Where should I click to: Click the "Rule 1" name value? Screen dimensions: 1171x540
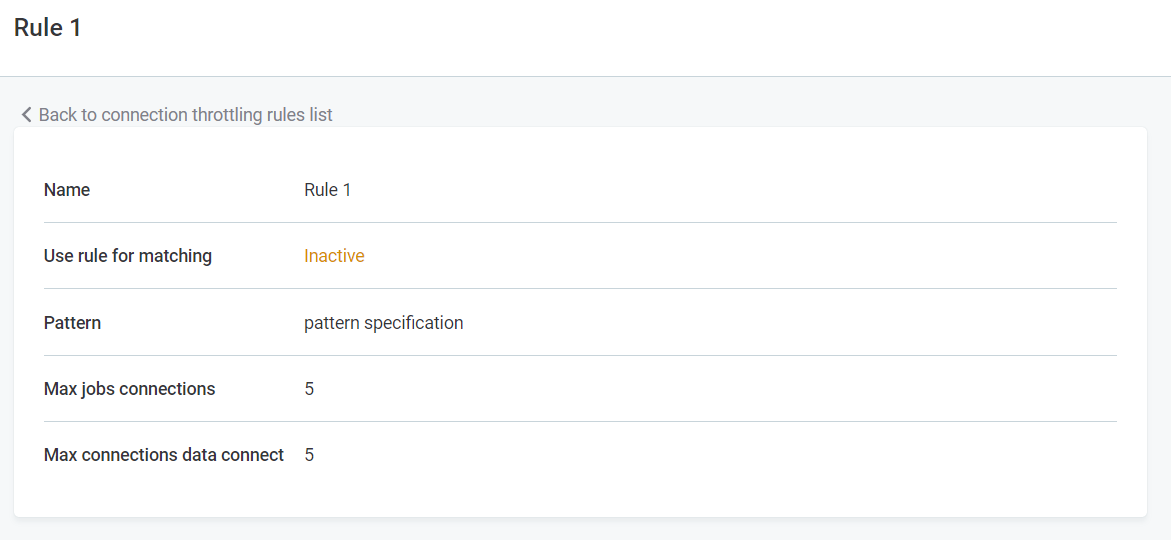pos(327,190)
